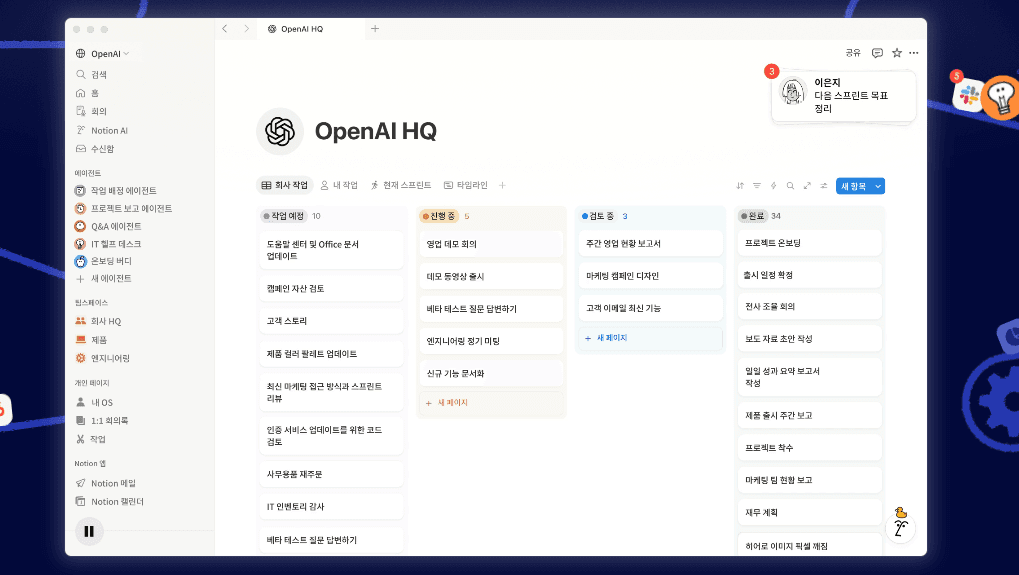Open view settings sliders icon
The height and width of the screenshot is (575, 1019).
(x=824, y=186)
